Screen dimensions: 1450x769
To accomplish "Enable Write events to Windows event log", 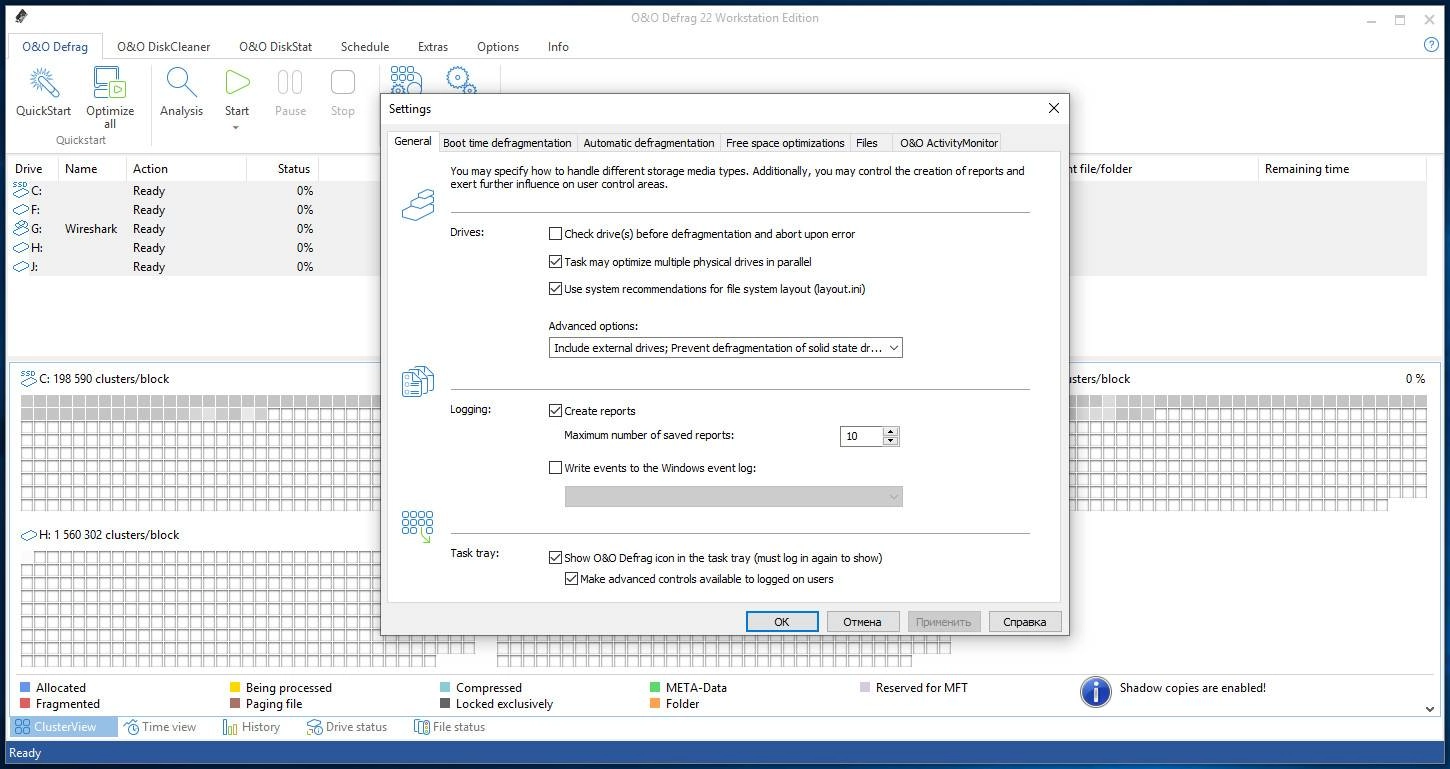I will point(555,468).
